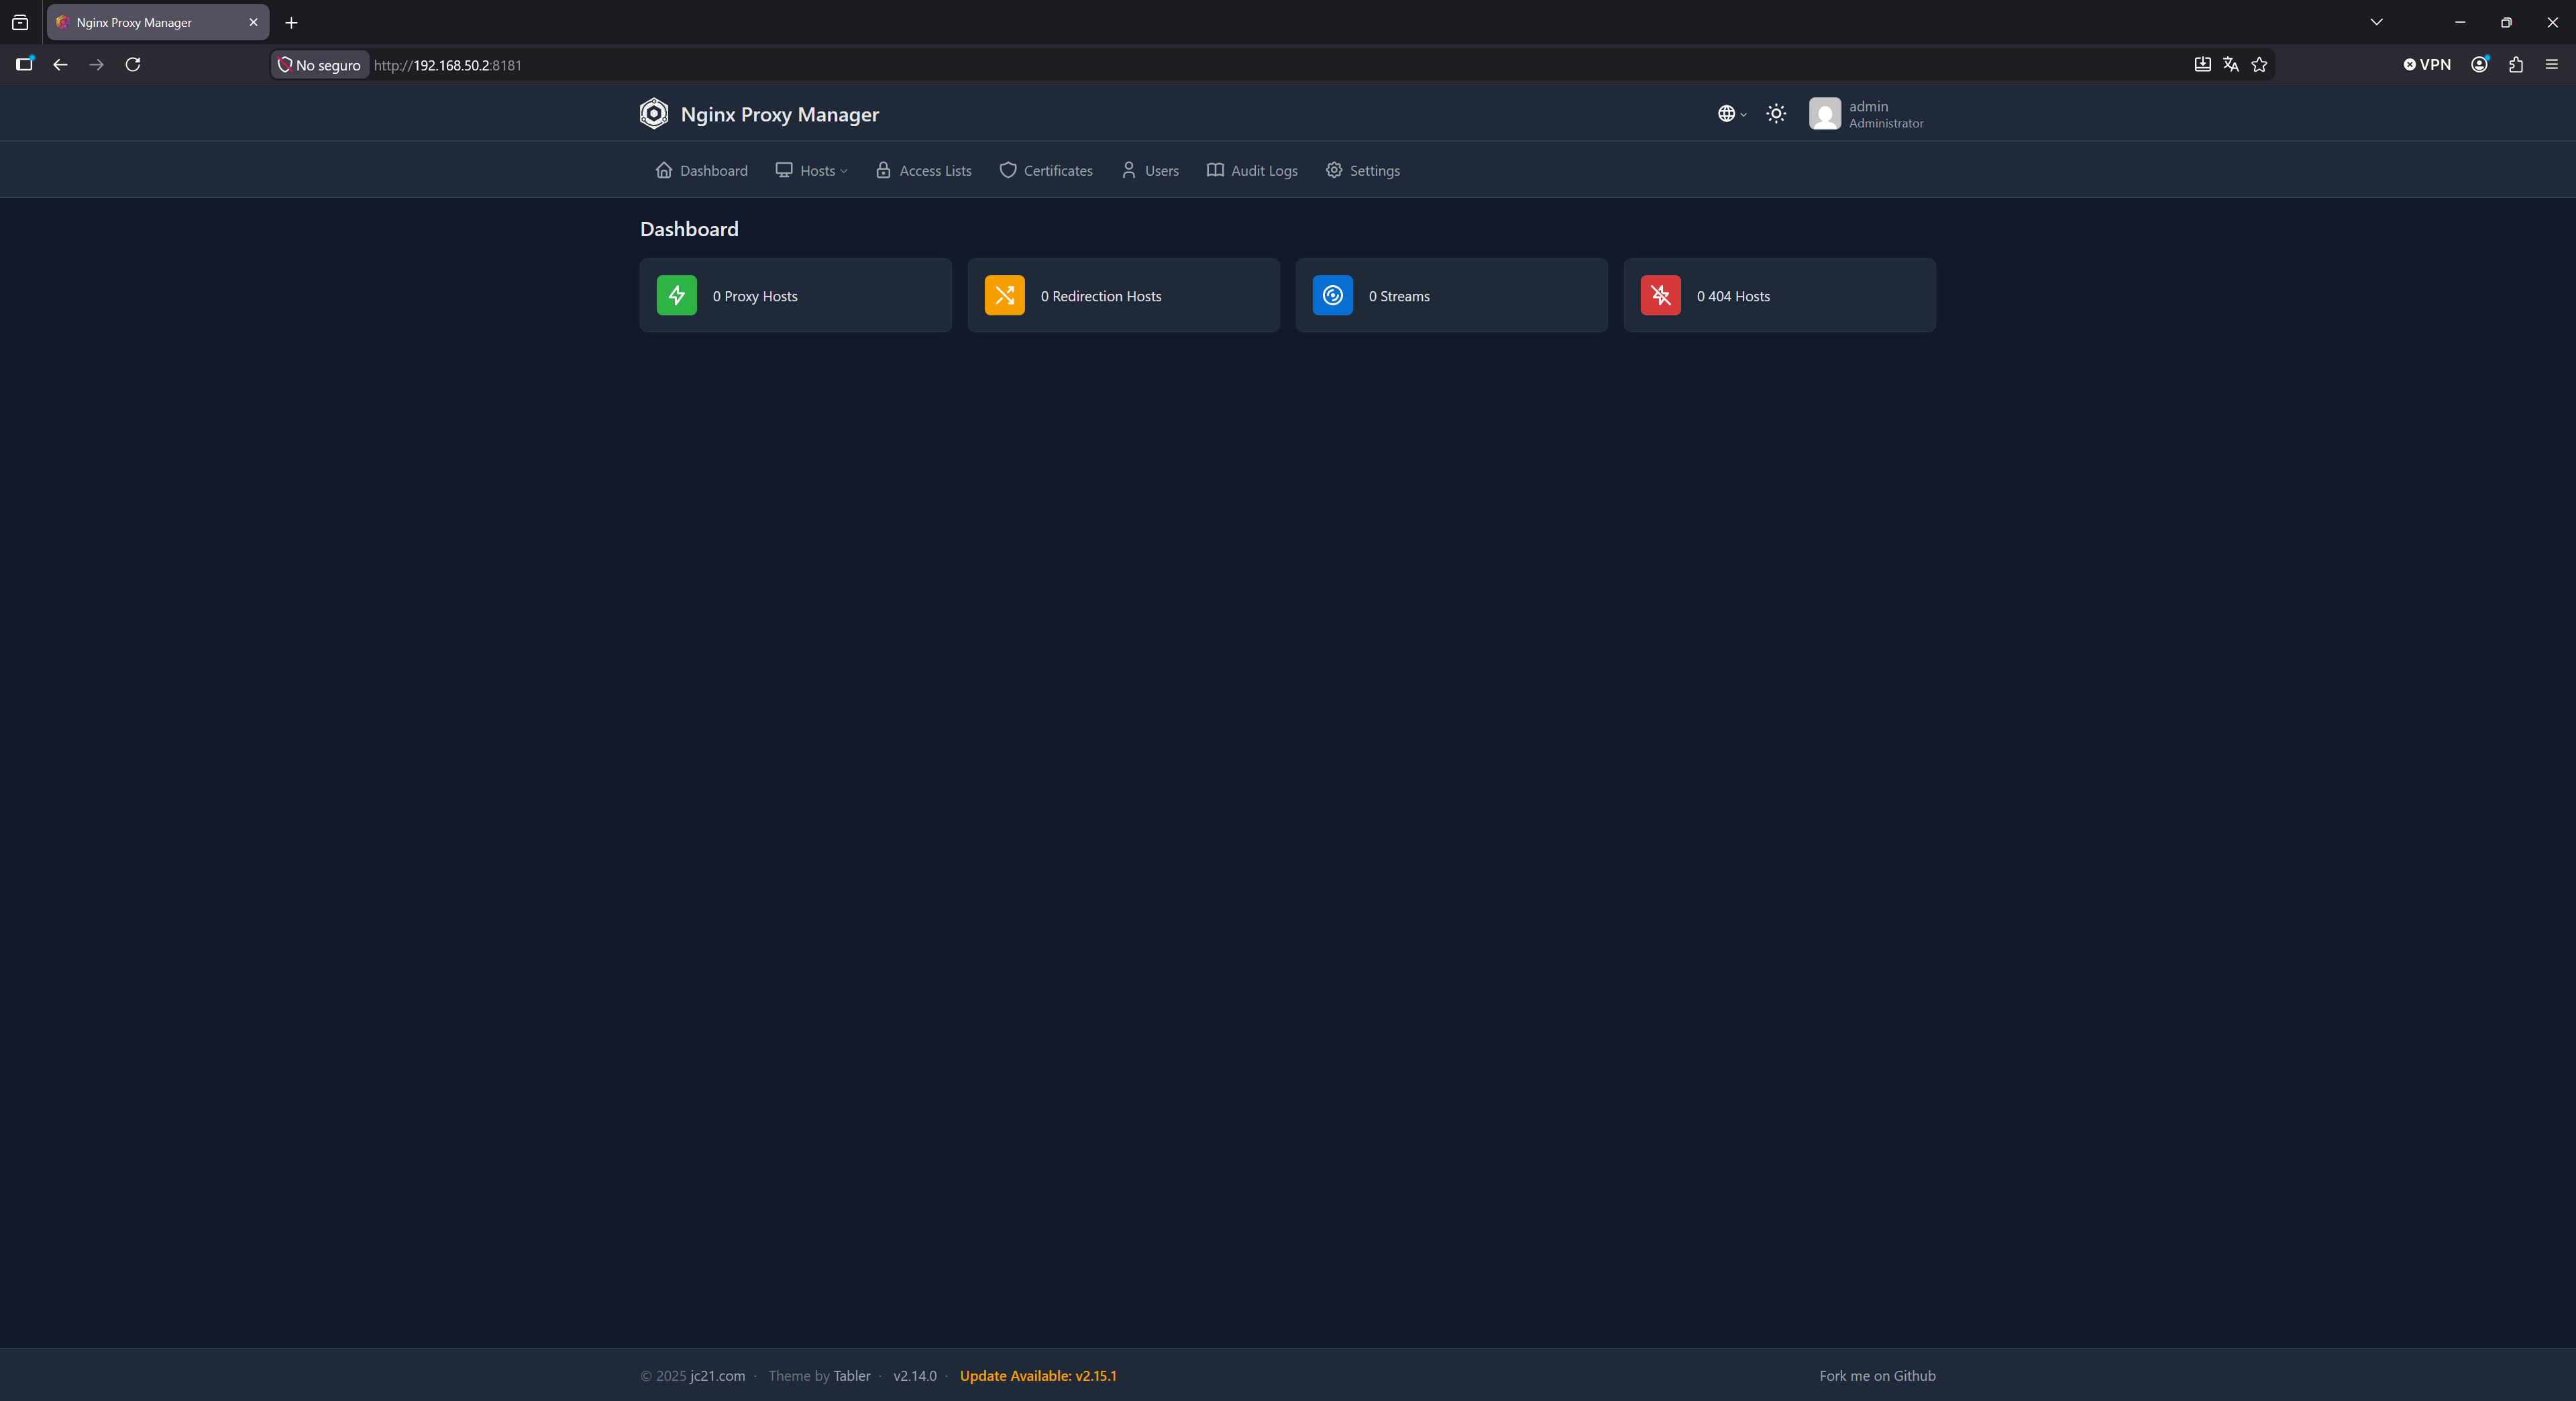Click the v2.14.0 version link
Viewport: 2576px width, 1401px height.
(915, 1376)
